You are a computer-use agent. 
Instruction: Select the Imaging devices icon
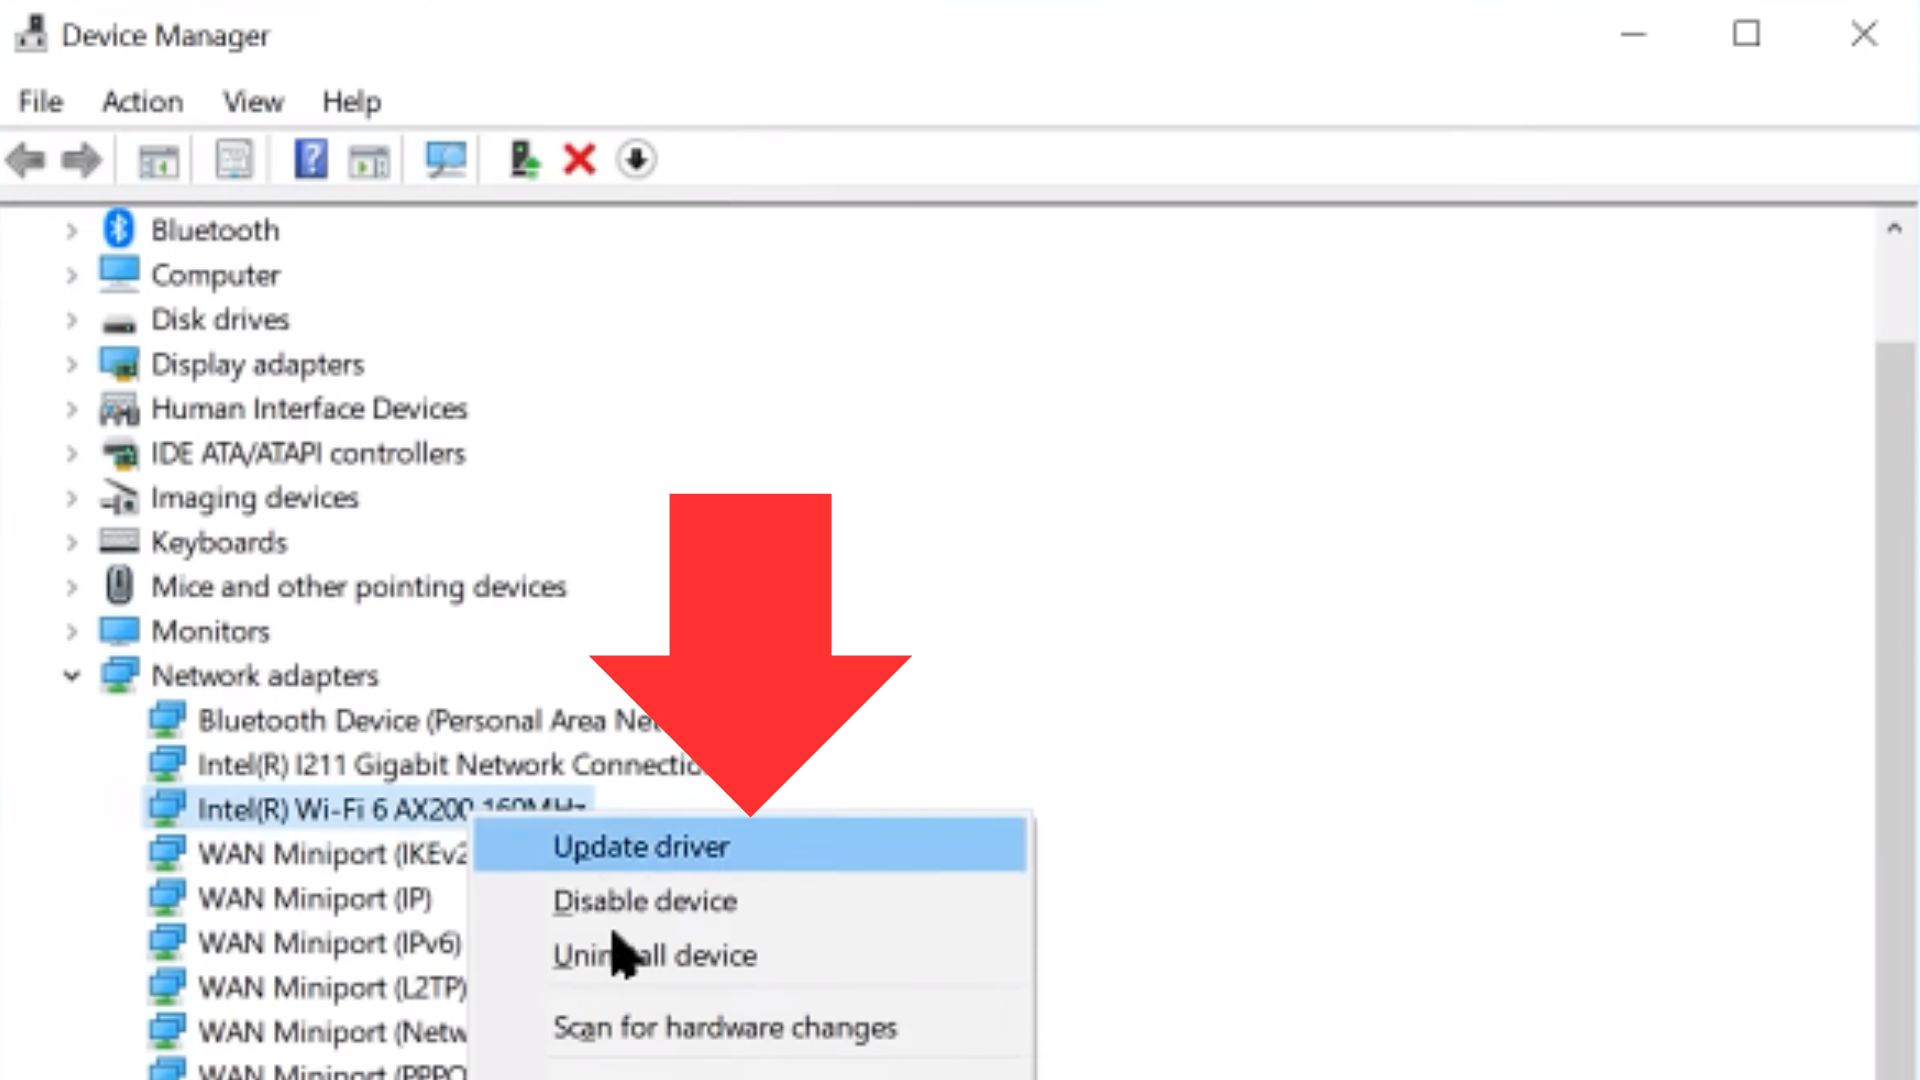tap(119, 498)
